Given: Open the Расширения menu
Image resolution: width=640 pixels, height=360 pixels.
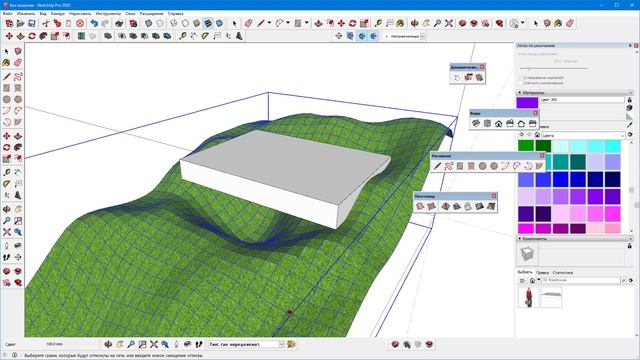Looking at the screenshot, I should coord(151,13).
